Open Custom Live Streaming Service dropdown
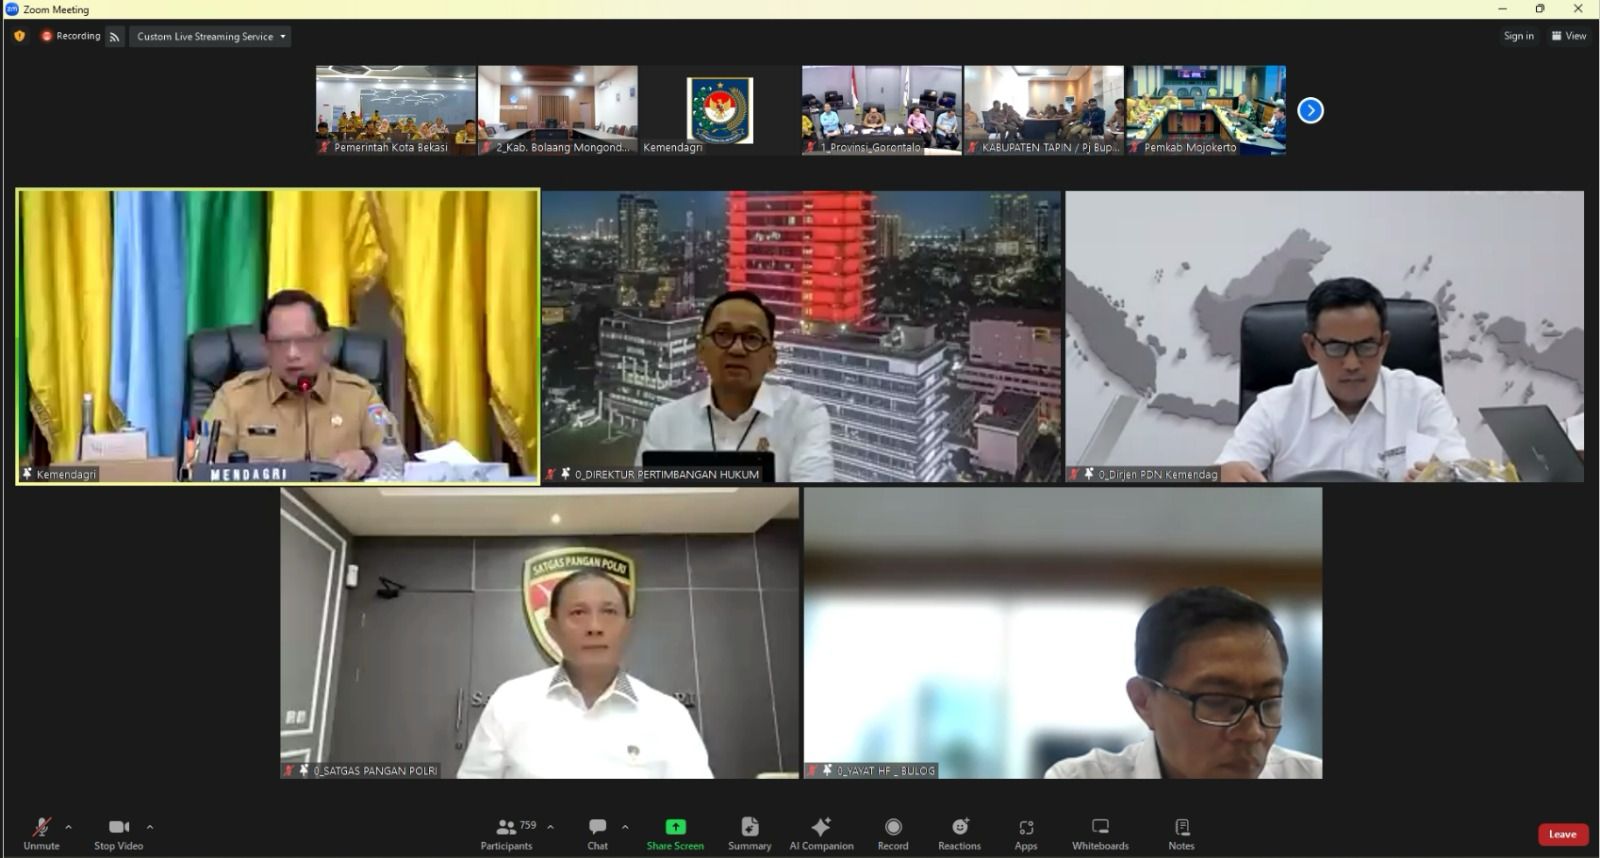1600x858 pixels. tap(210, 36)
